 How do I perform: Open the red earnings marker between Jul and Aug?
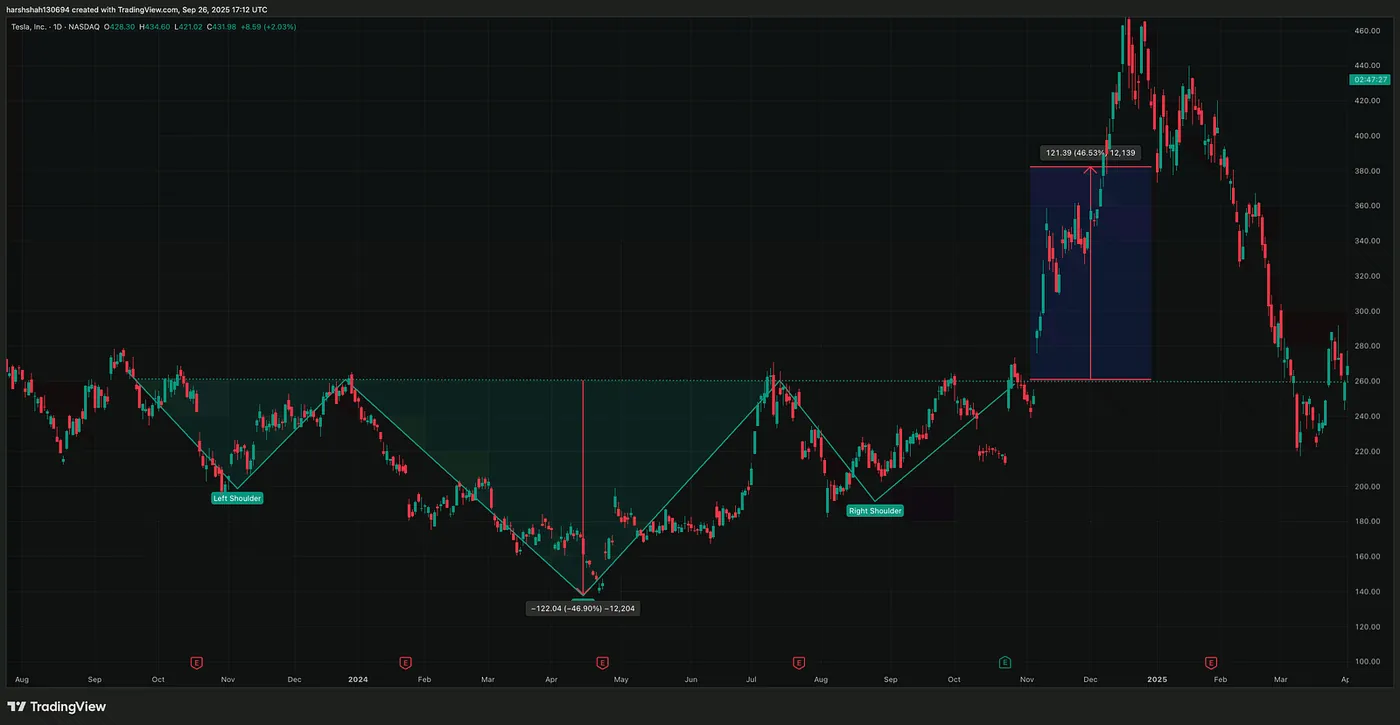point(798,662)
